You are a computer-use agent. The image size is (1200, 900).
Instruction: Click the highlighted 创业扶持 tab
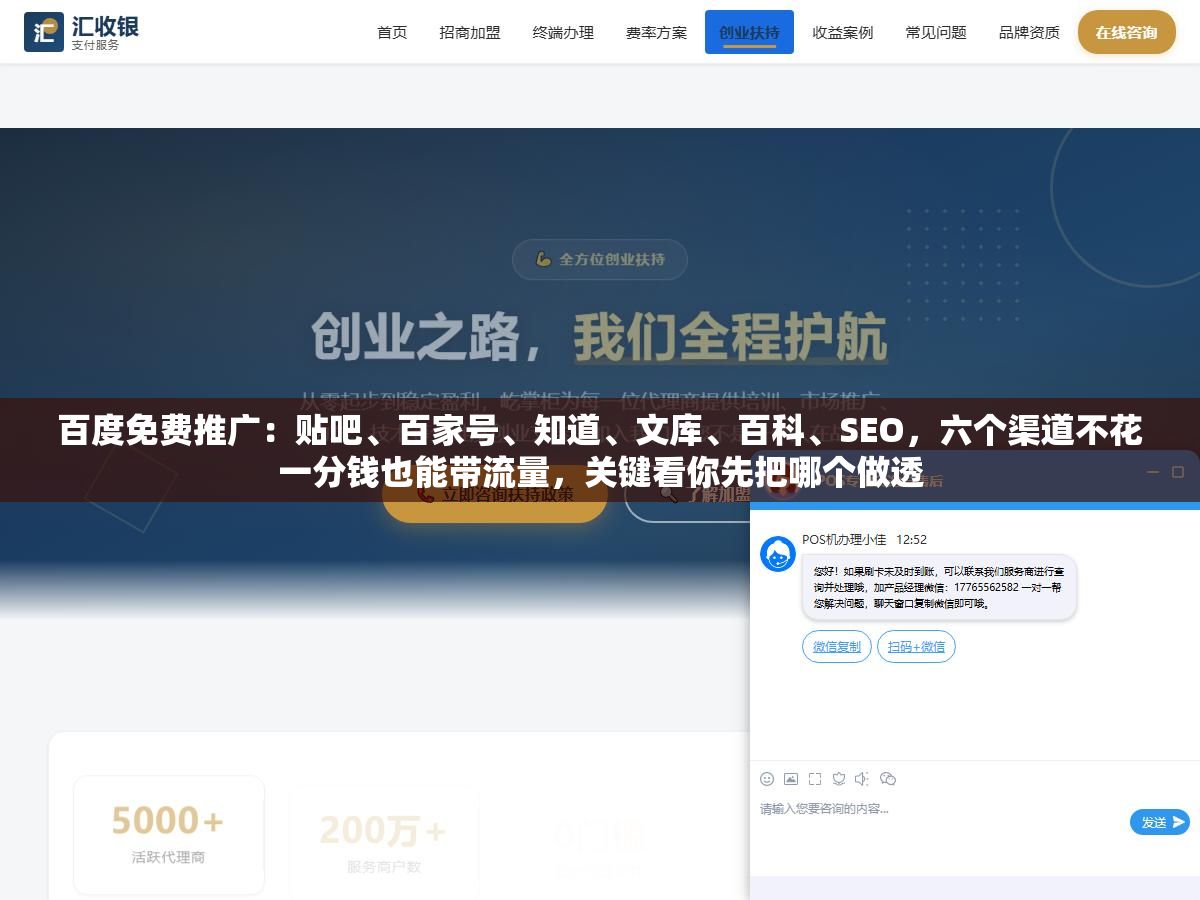[749, 32]
